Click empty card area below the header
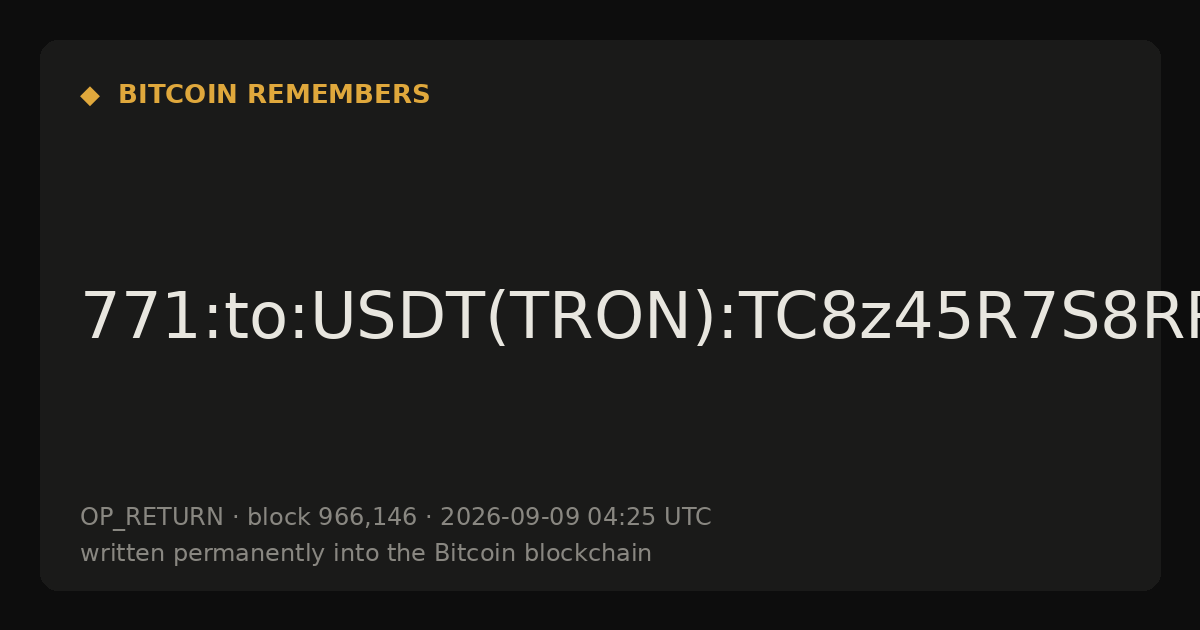Viewport: 1200px width, 630px height. (600, 190)
